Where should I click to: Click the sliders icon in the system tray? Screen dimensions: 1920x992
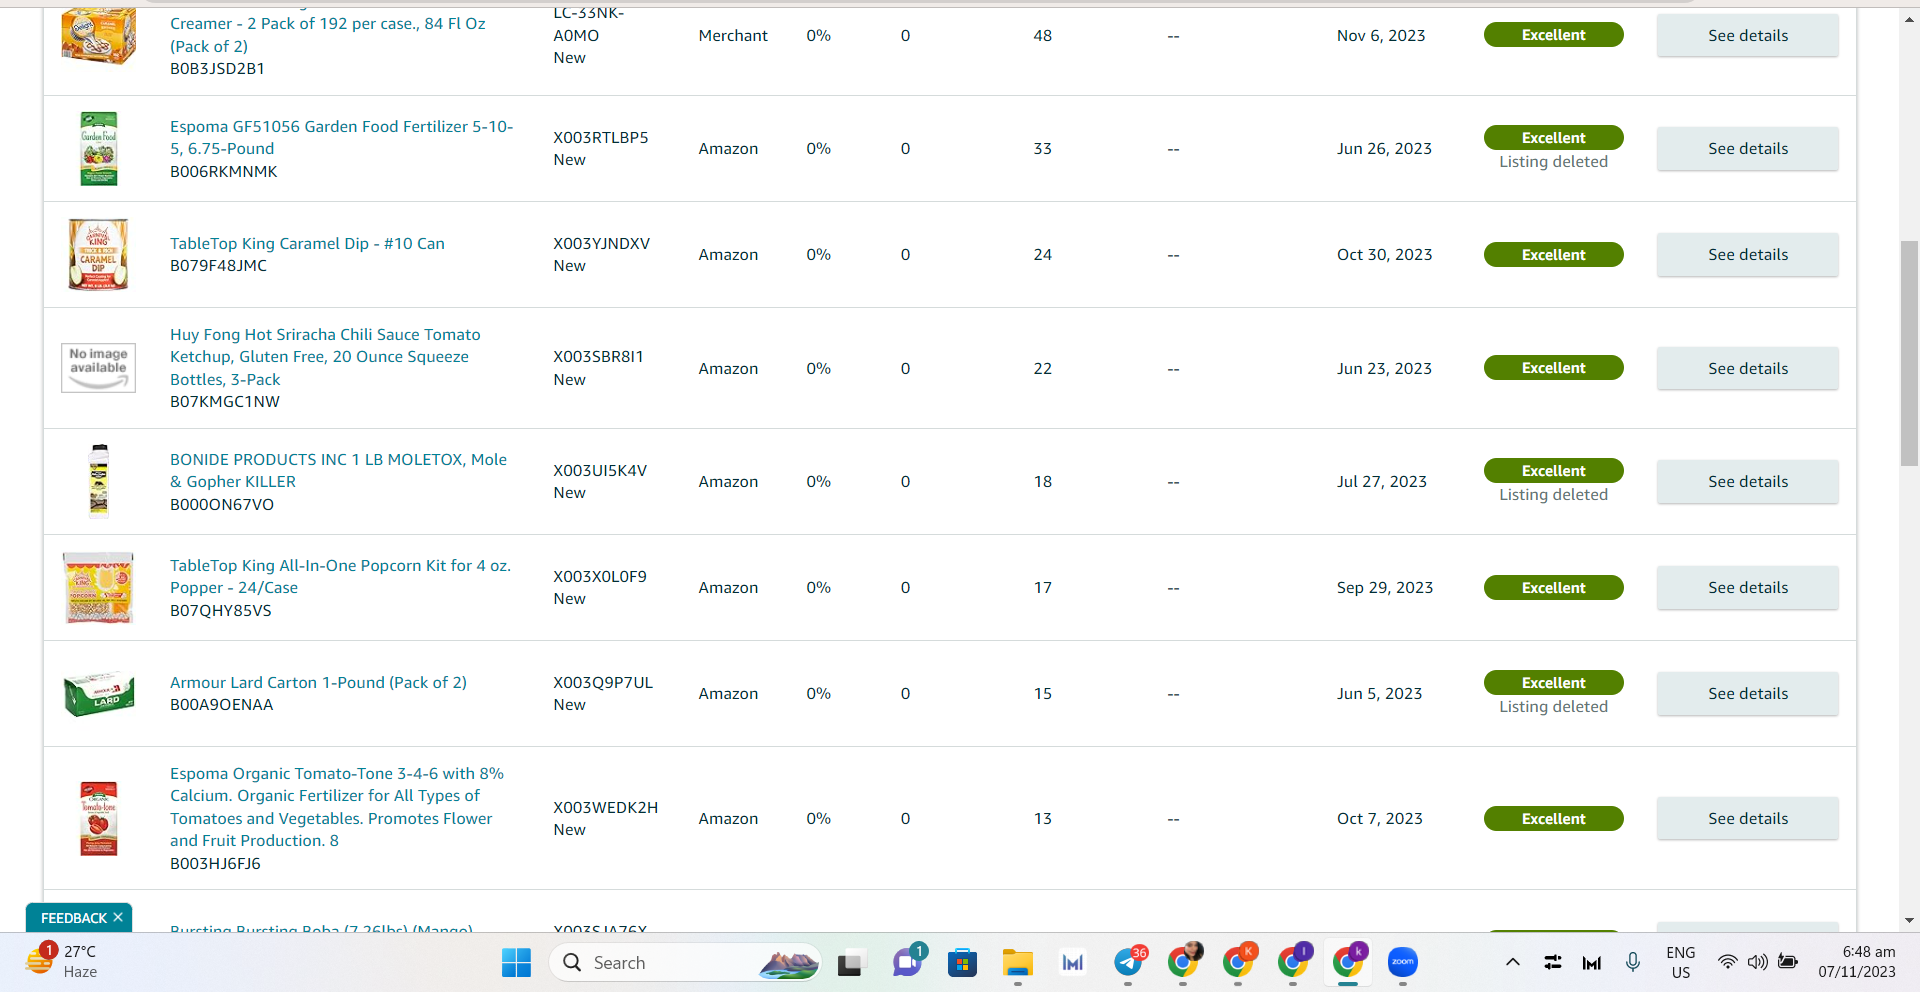1553,962
